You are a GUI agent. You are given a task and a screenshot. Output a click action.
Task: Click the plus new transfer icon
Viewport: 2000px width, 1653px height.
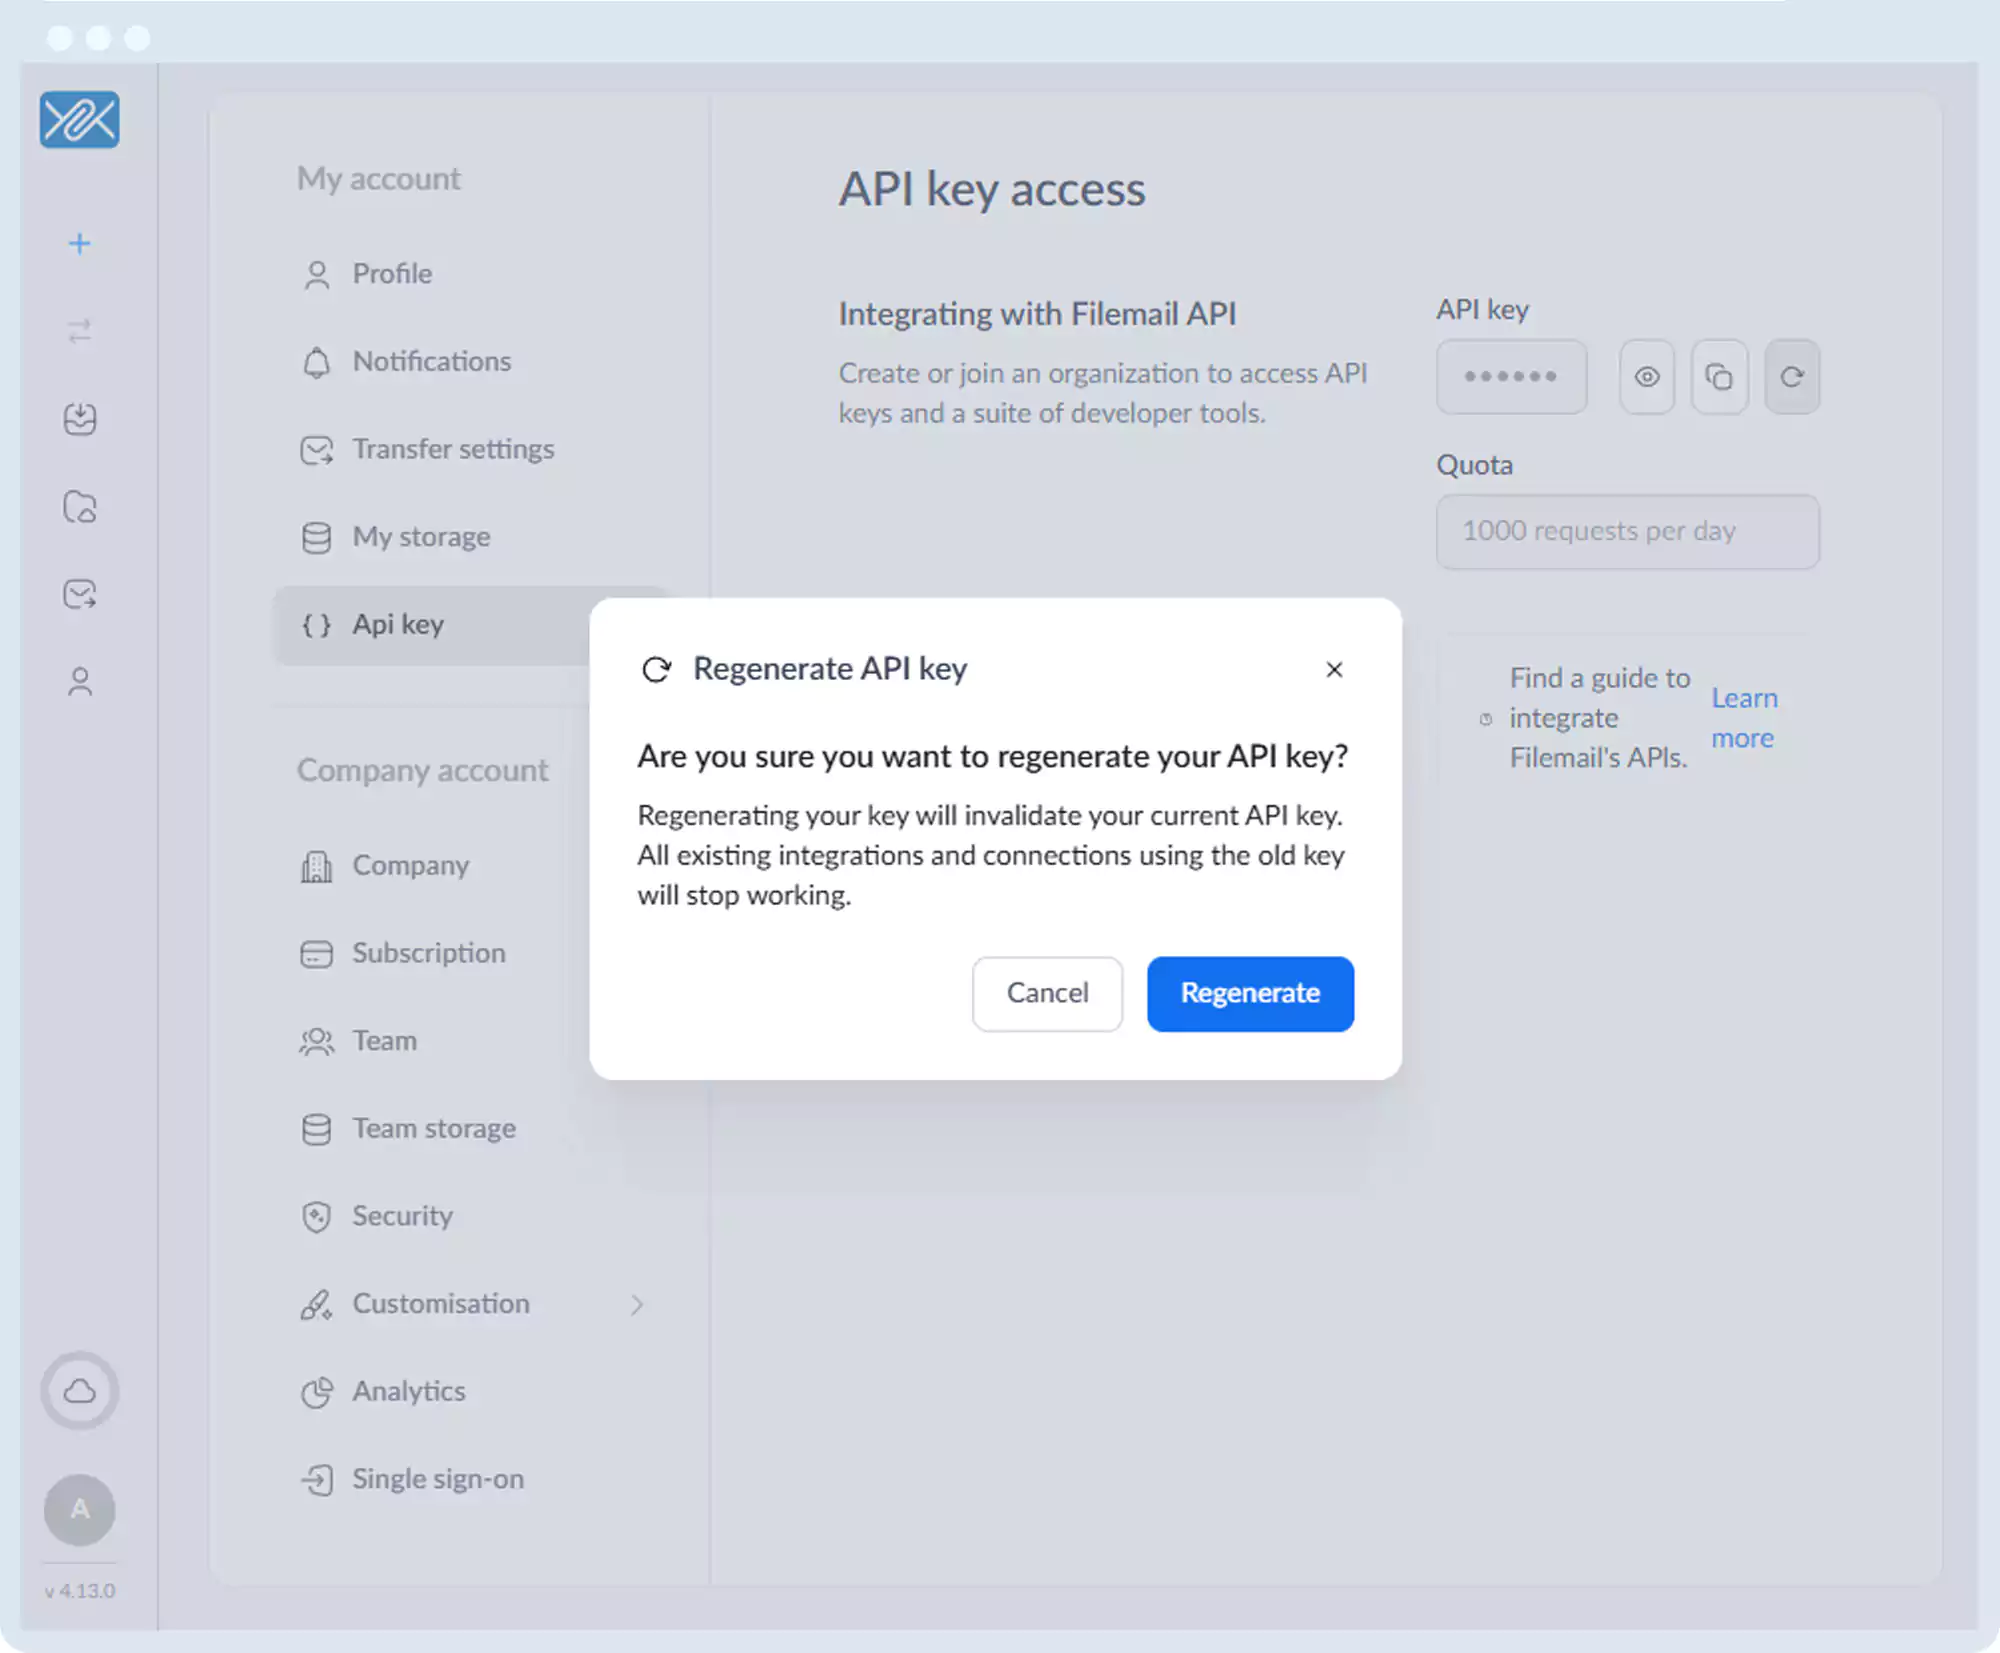pos(79,244)
